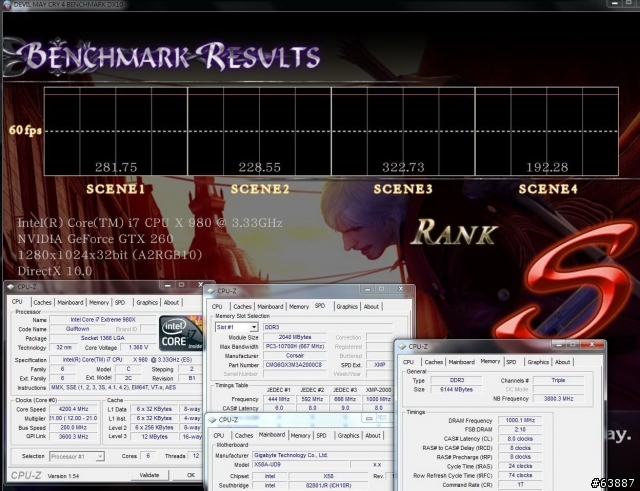This screenshot has height=491, width=640.
Task: Select CPU tab in the bottom Mainboard CPU-Z window
Action: 219,435
